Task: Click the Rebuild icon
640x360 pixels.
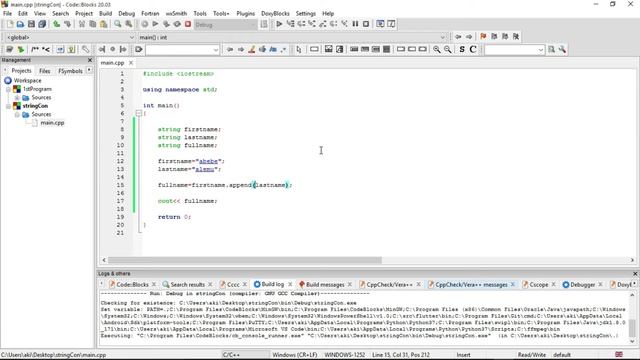Action: coord(177,24)
